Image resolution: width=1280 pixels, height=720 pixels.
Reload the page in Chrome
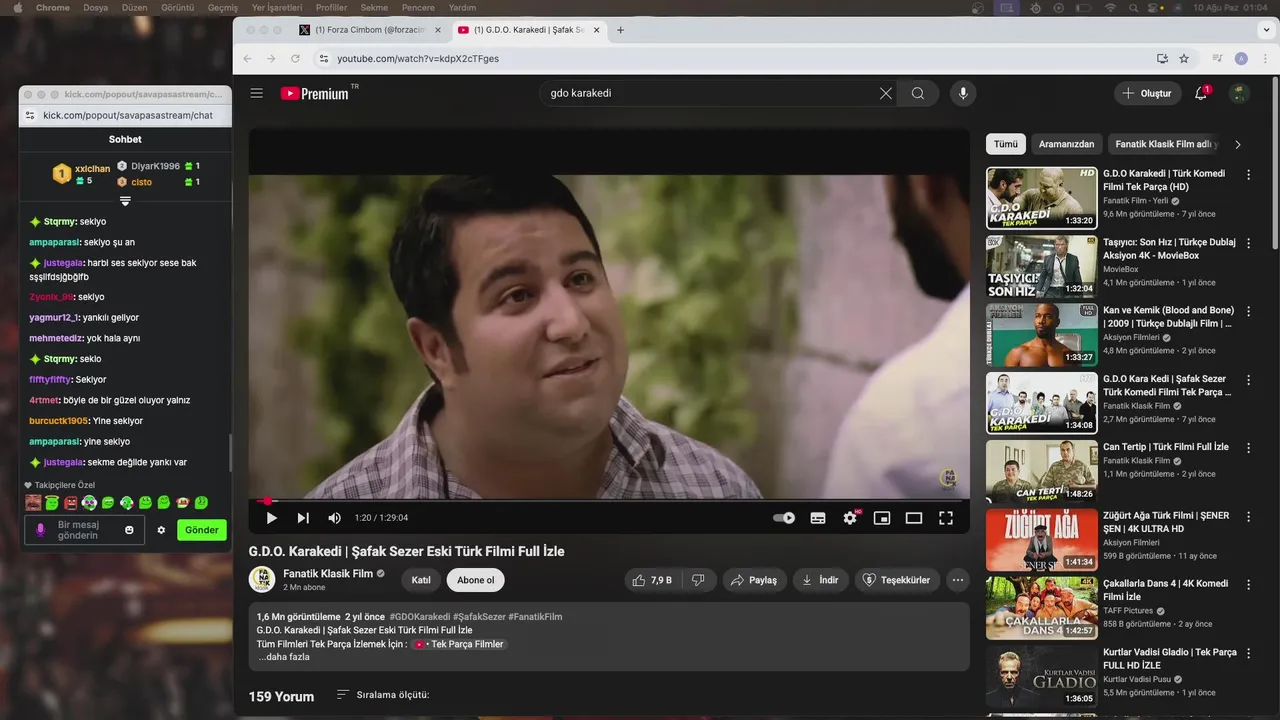tap(295, 59)
